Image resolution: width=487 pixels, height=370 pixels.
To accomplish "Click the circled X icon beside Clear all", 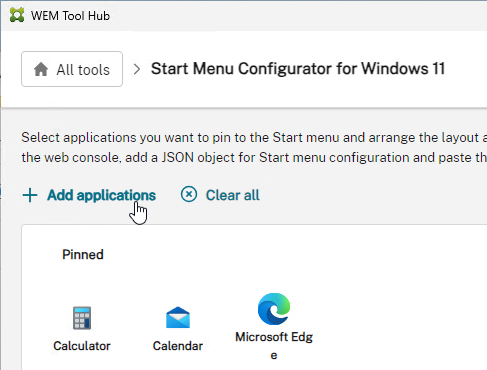I will coord(189,194).
